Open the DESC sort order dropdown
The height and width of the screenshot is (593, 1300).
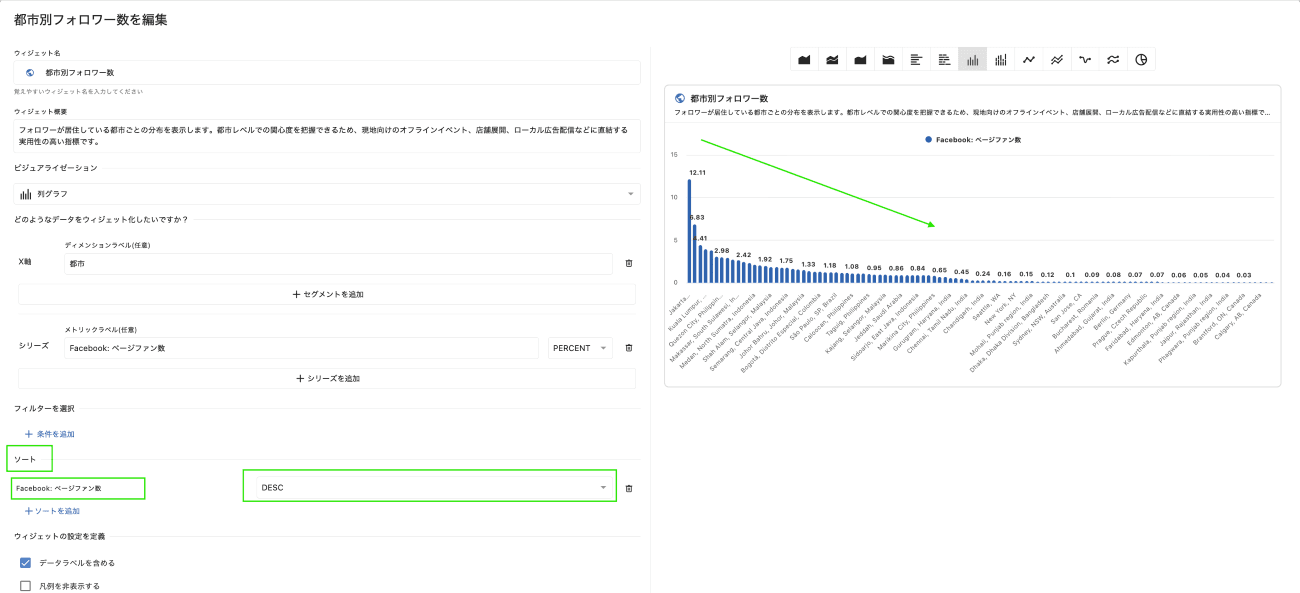click(430, 487)
